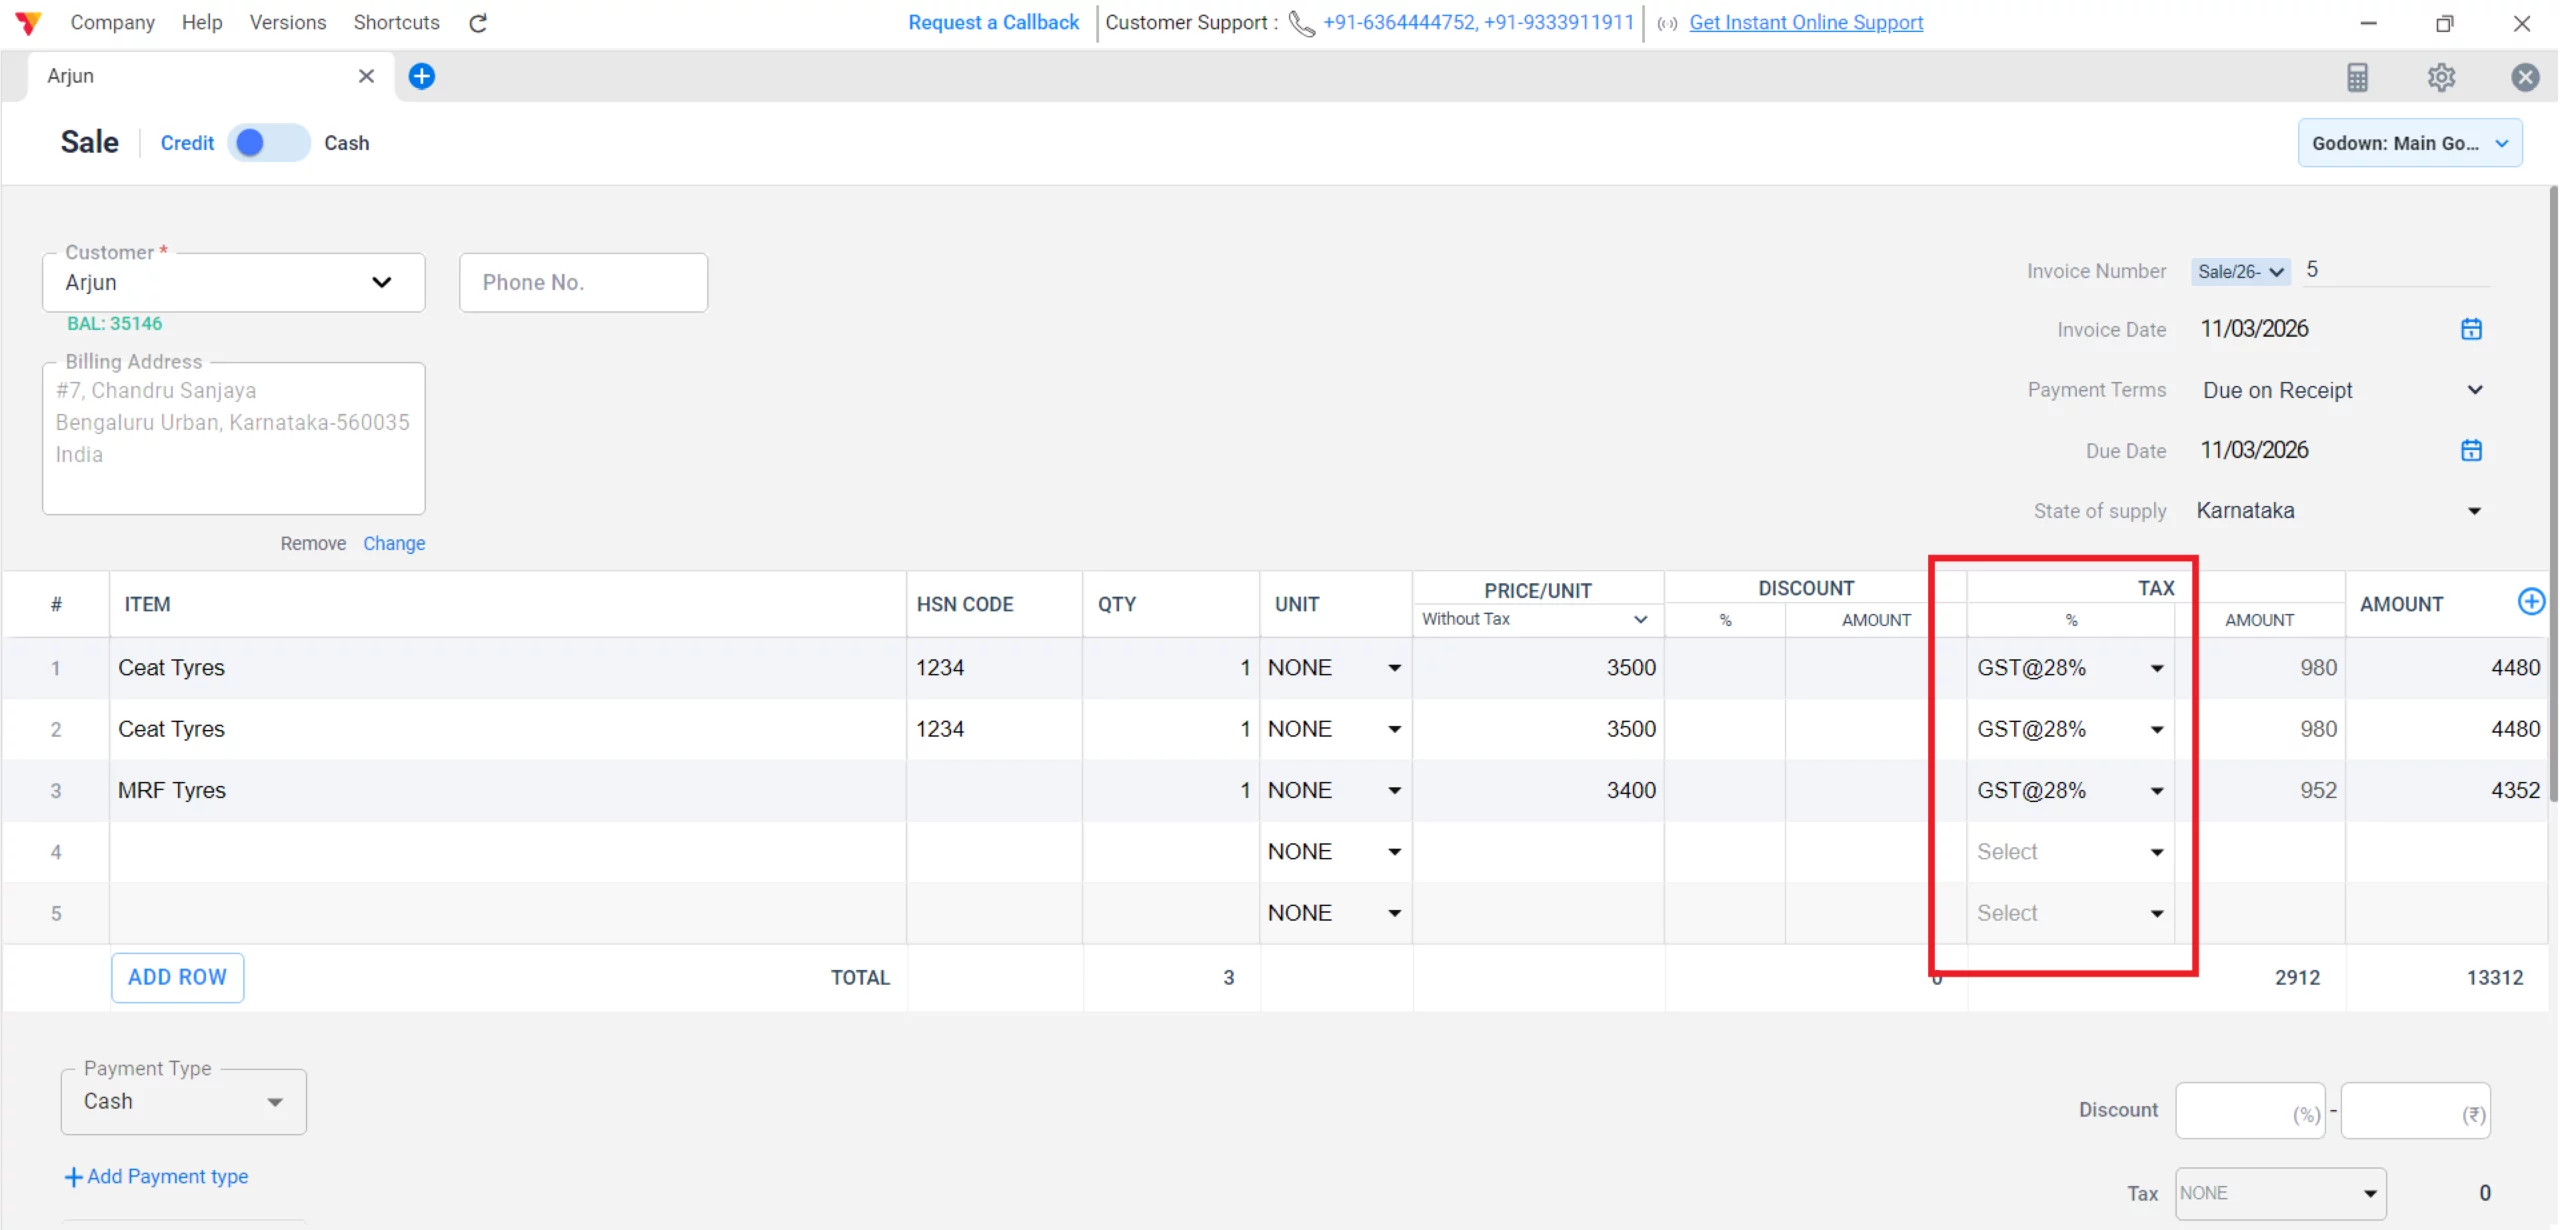Click Change to edit billing address
Screen dimensions: 2560x1230
(394, 543)
